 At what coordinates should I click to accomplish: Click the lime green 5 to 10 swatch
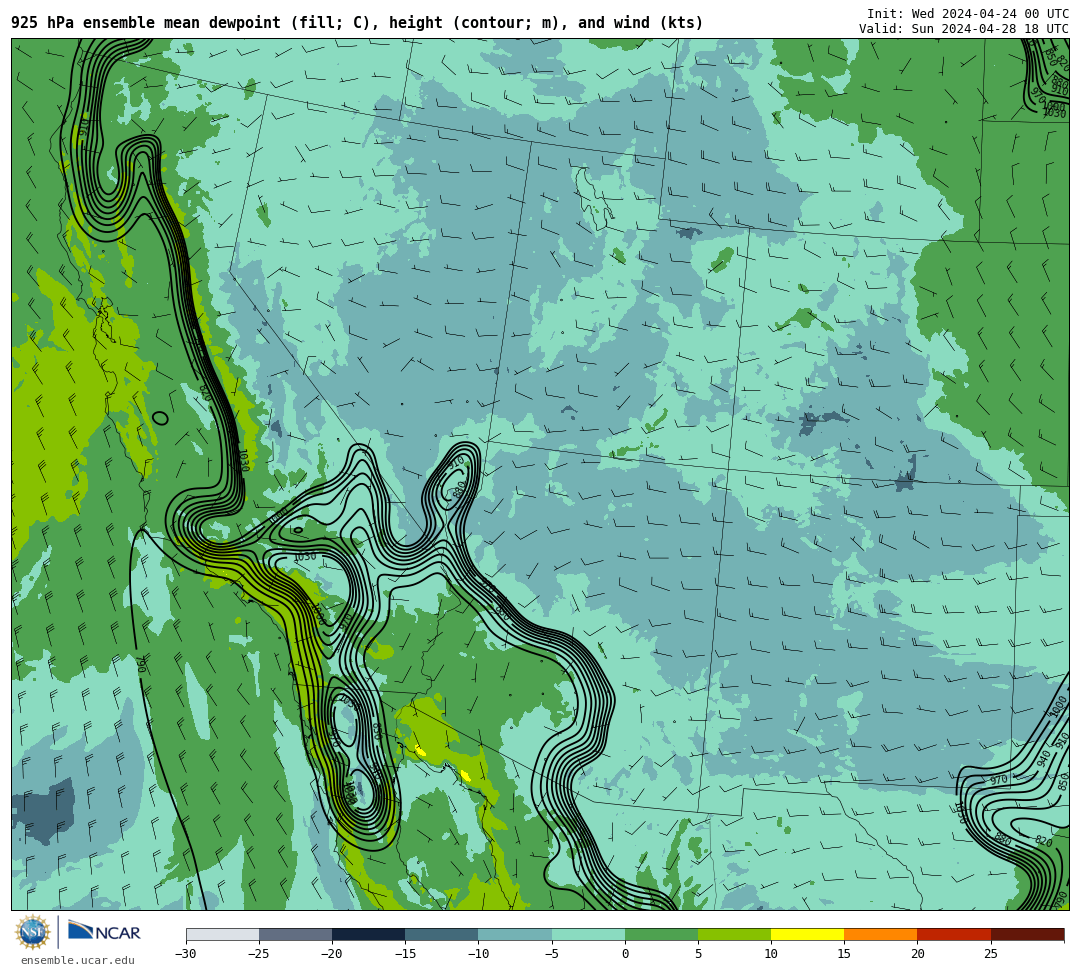[734, 934]
